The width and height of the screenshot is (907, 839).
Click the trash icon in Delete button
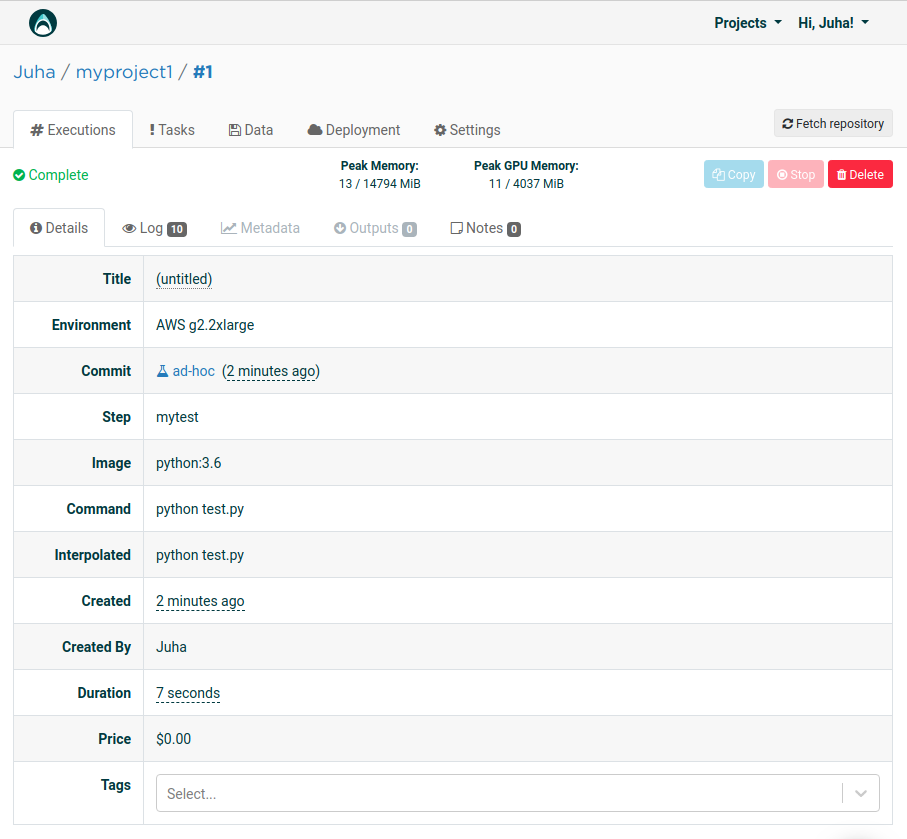coord(842,175)
